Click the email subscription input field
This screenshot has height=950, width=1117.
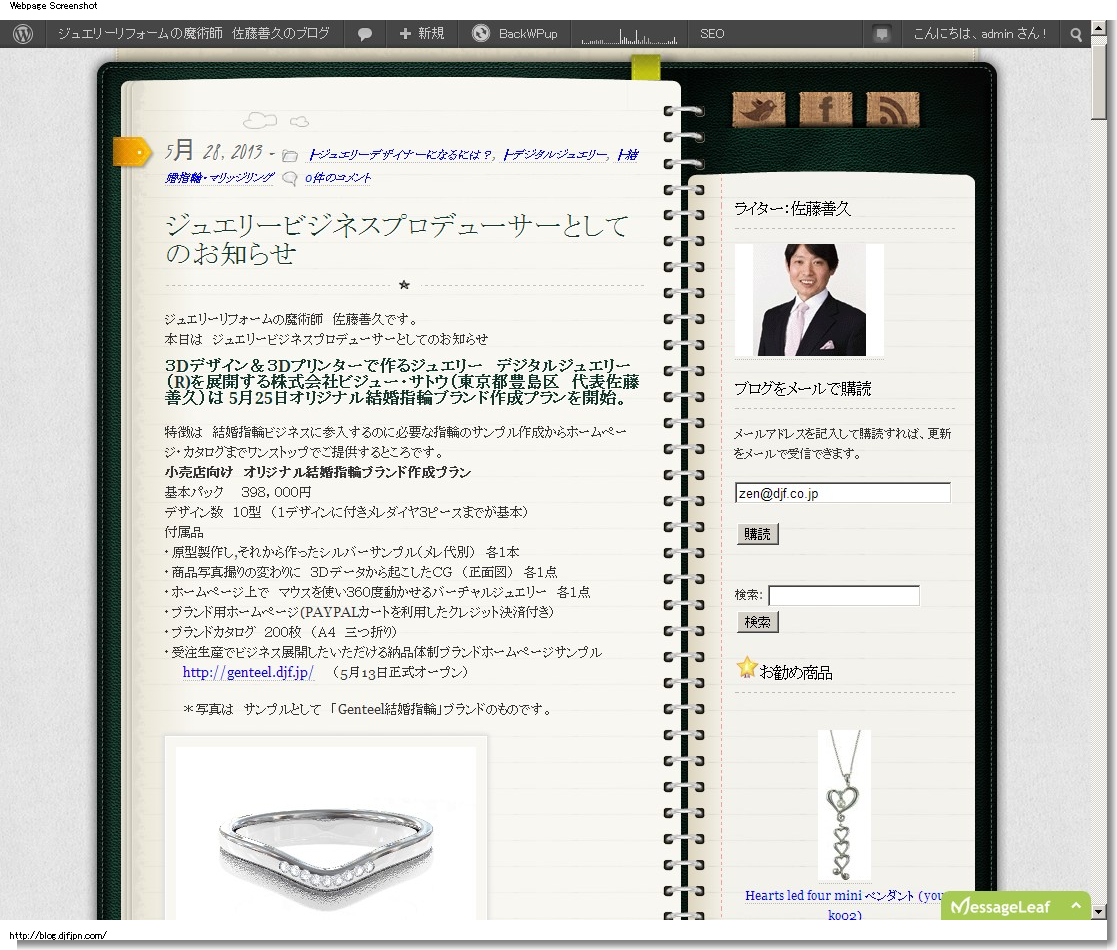[843, 493]
